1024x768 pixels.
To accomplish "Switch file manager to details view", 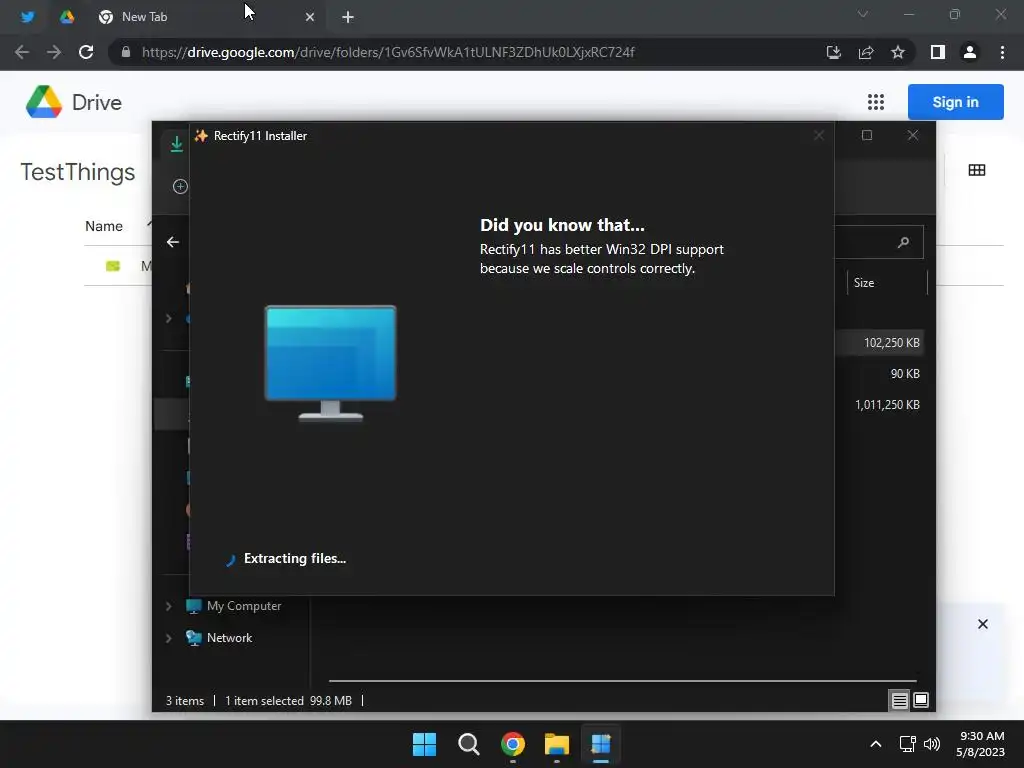I will coord(899,701).
